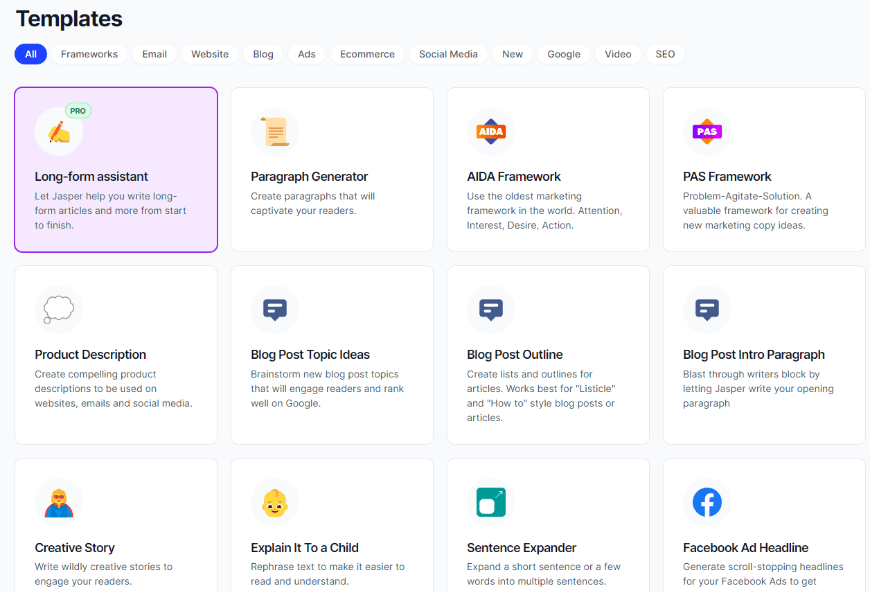Switch to the Frameworks category tab
The image size is (870, 592).
tap(89, 54)
